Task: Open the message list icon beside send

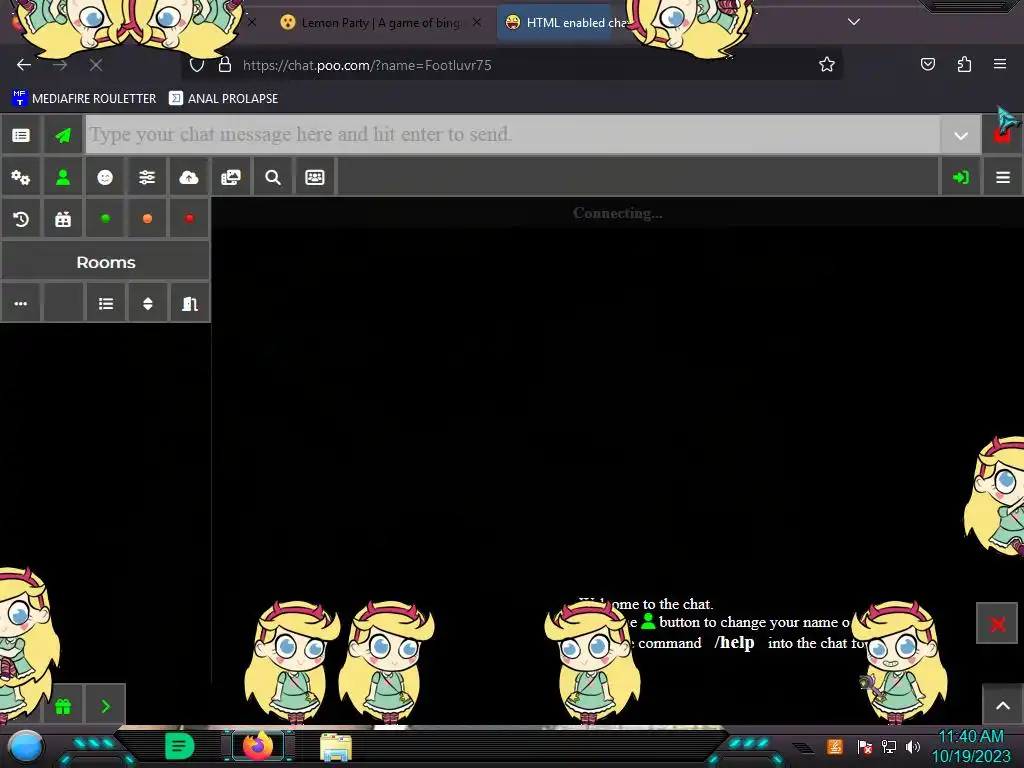Action: tap(21, 135)
